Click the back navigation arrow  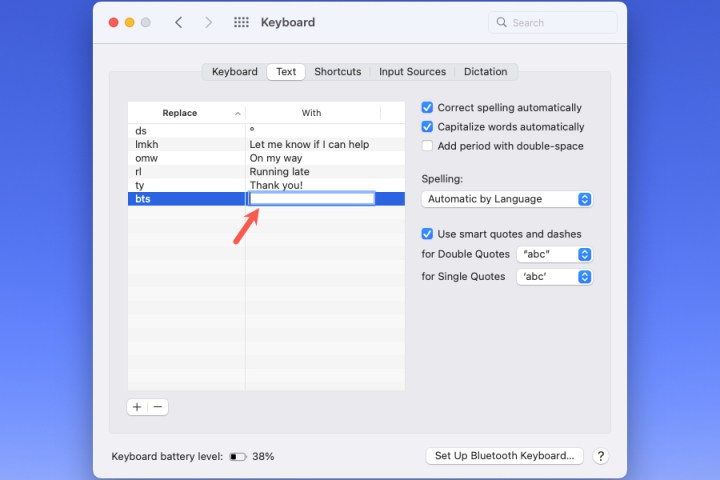[x=178, y=22]
